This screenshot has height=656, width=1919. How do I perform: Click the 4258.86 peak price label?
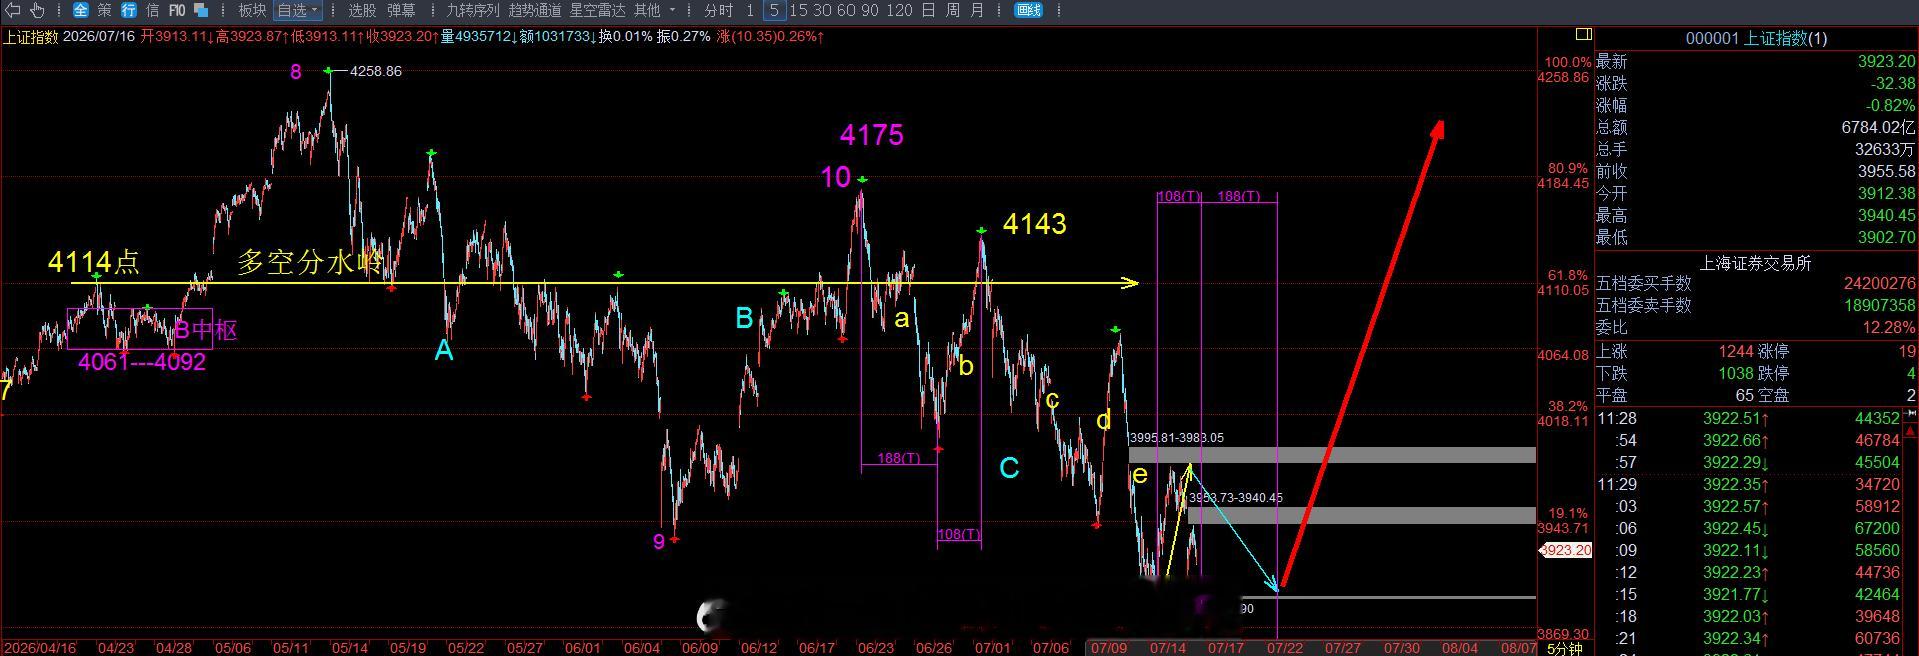[x=375, y=72]
